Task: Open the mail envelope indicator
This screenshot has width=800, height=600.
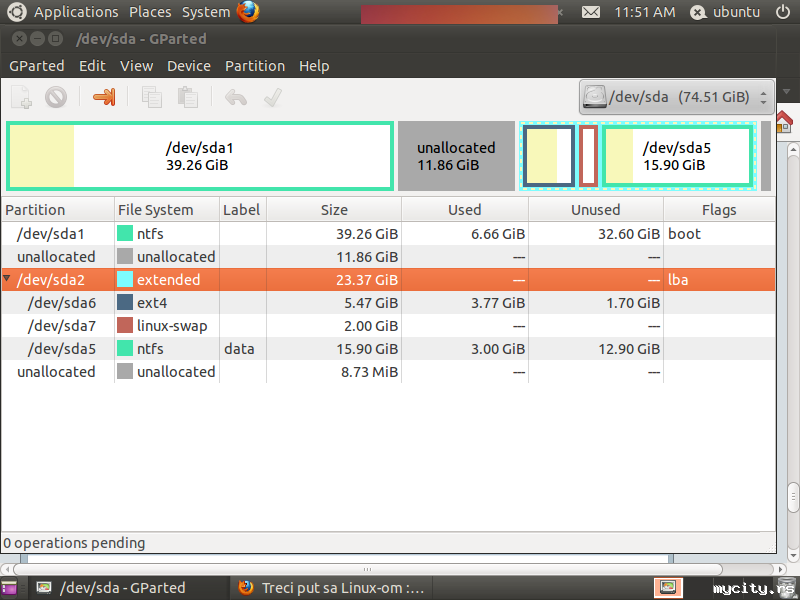Action: click(x=591, y=12)
